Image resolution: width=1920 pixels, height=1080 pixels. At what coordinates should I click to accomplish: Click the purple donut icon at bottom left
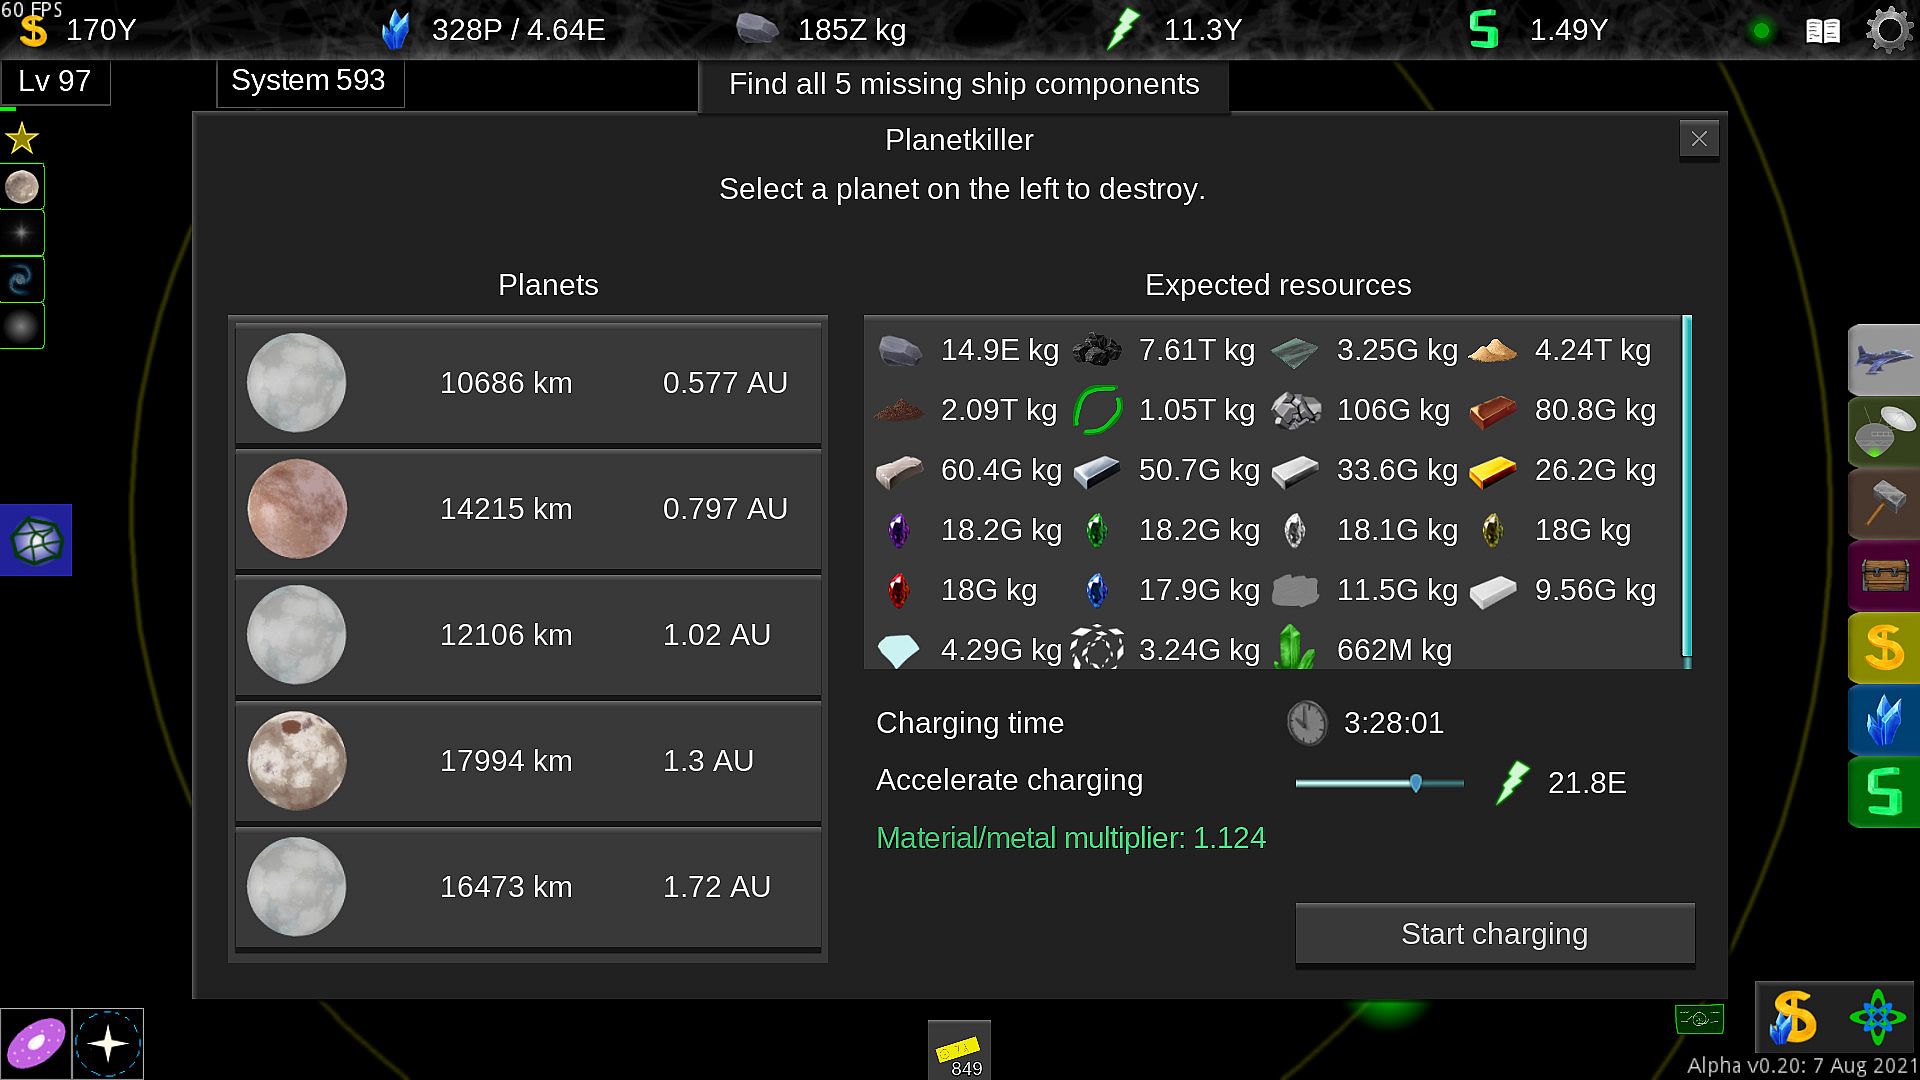click(36, 1044)
